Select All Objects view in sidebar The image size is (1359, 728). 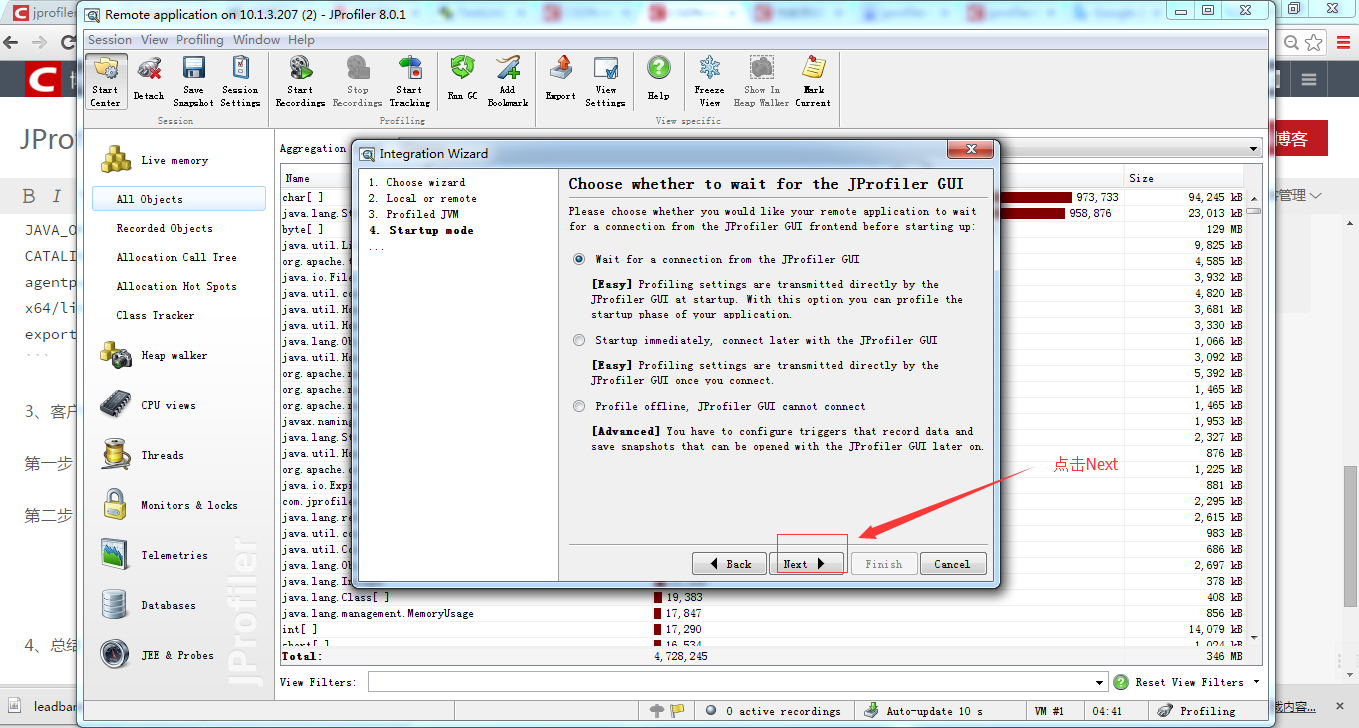tap(179, 199)
